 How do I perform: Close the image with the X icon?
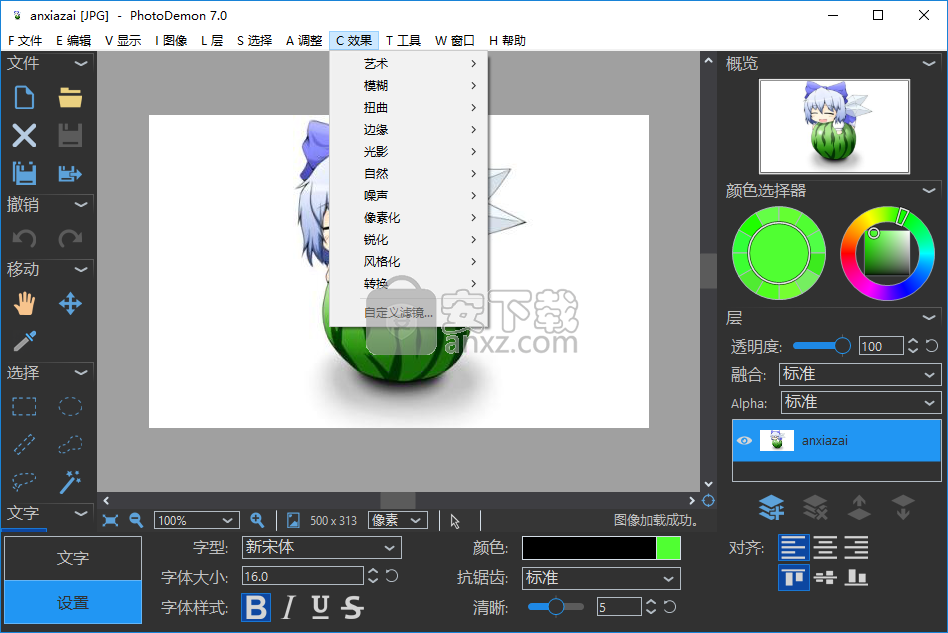click(x=24, y=135)
